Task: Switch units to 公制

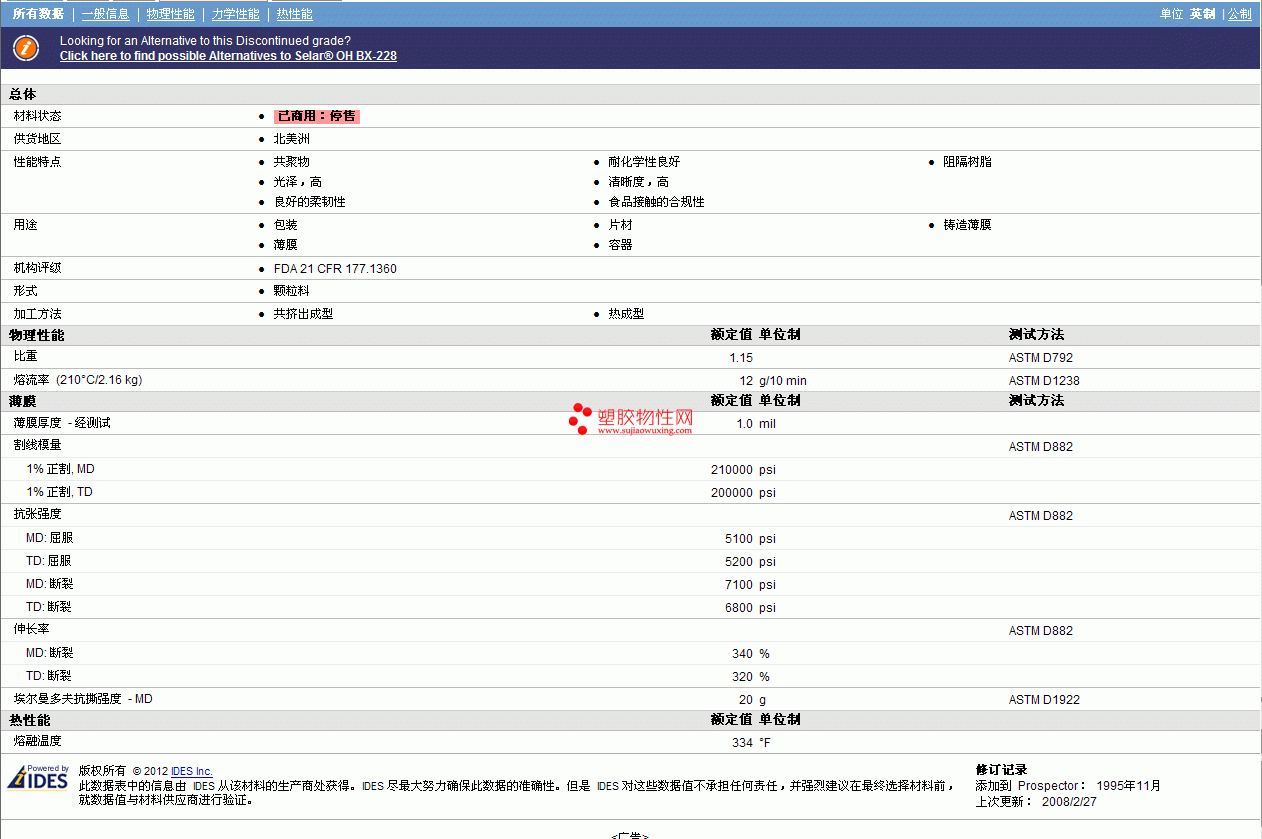Action: click(x=1240, y=14)
